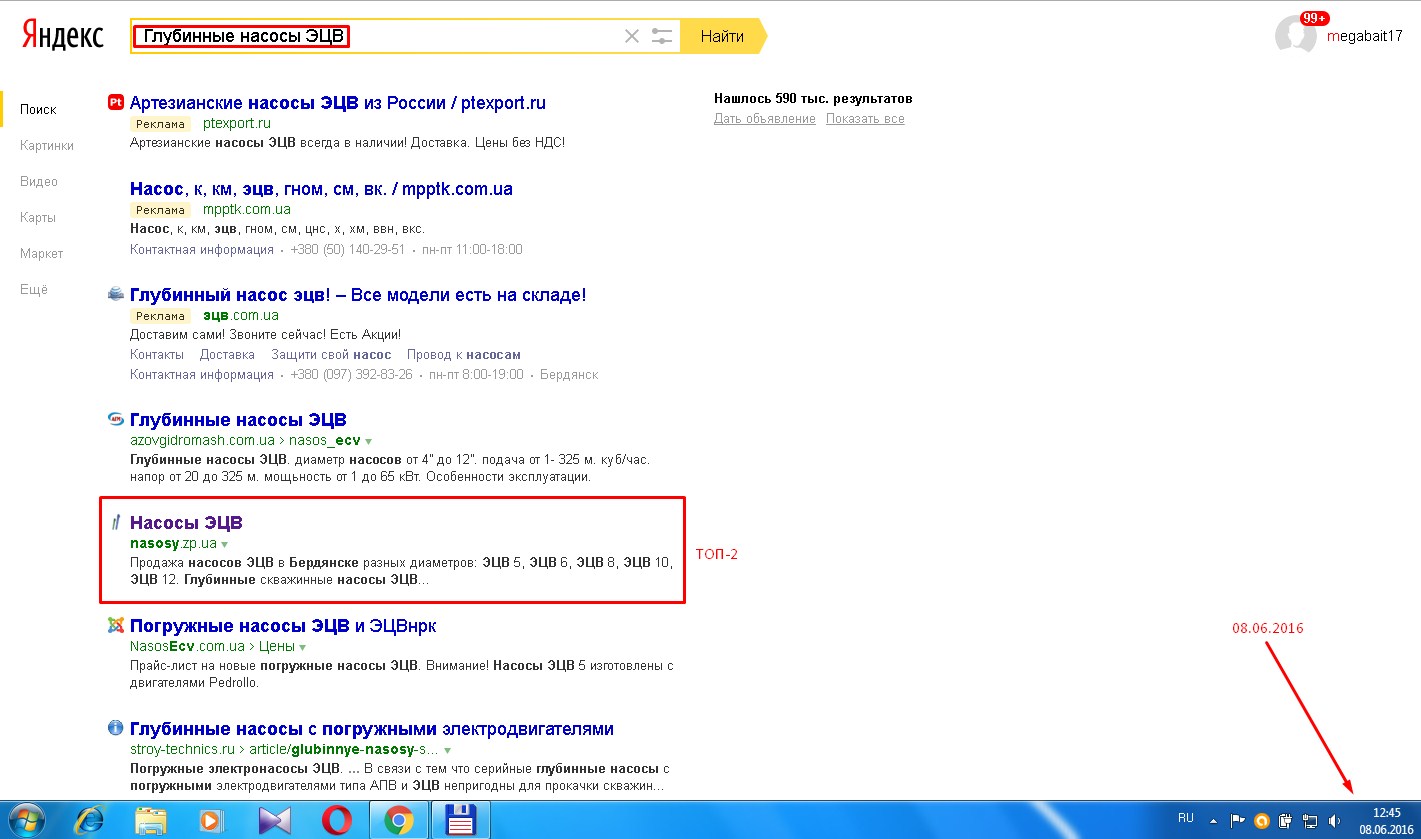Open Погружные насосы ЭЦВ и ЭЦВнрк result
The height and width of the screenshot is (839, 1421).
click(x=283, y=625)
